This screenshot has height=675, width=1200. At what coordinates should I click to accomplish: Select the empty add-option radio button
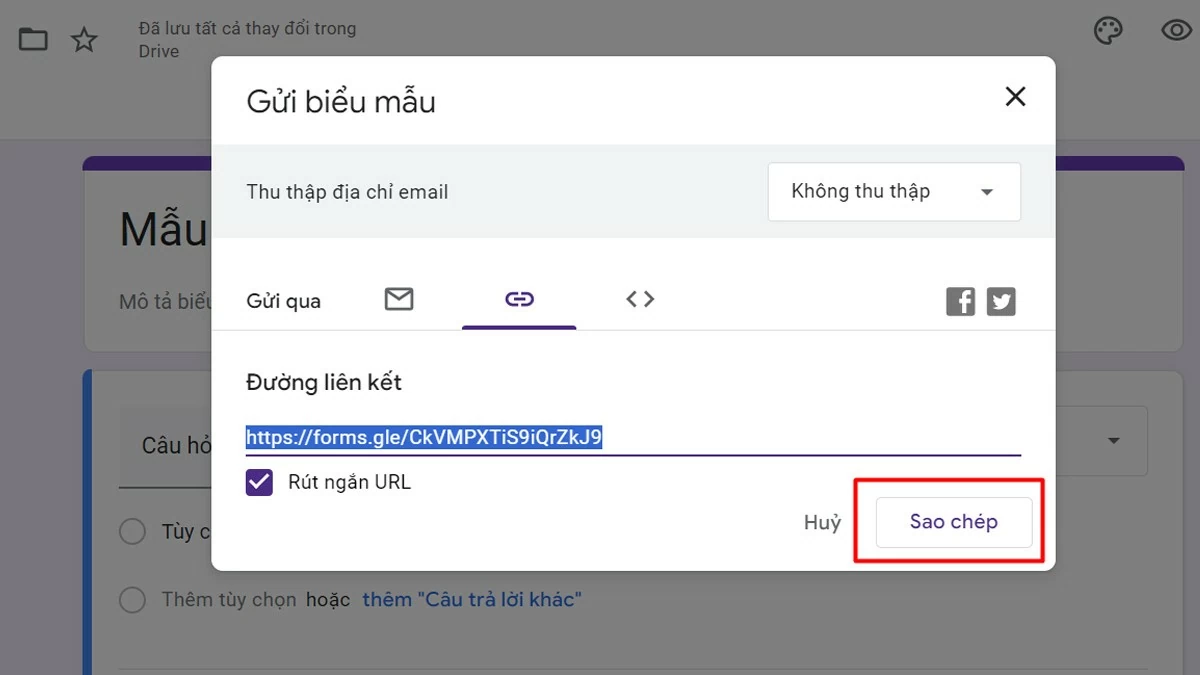click(132, 599)
